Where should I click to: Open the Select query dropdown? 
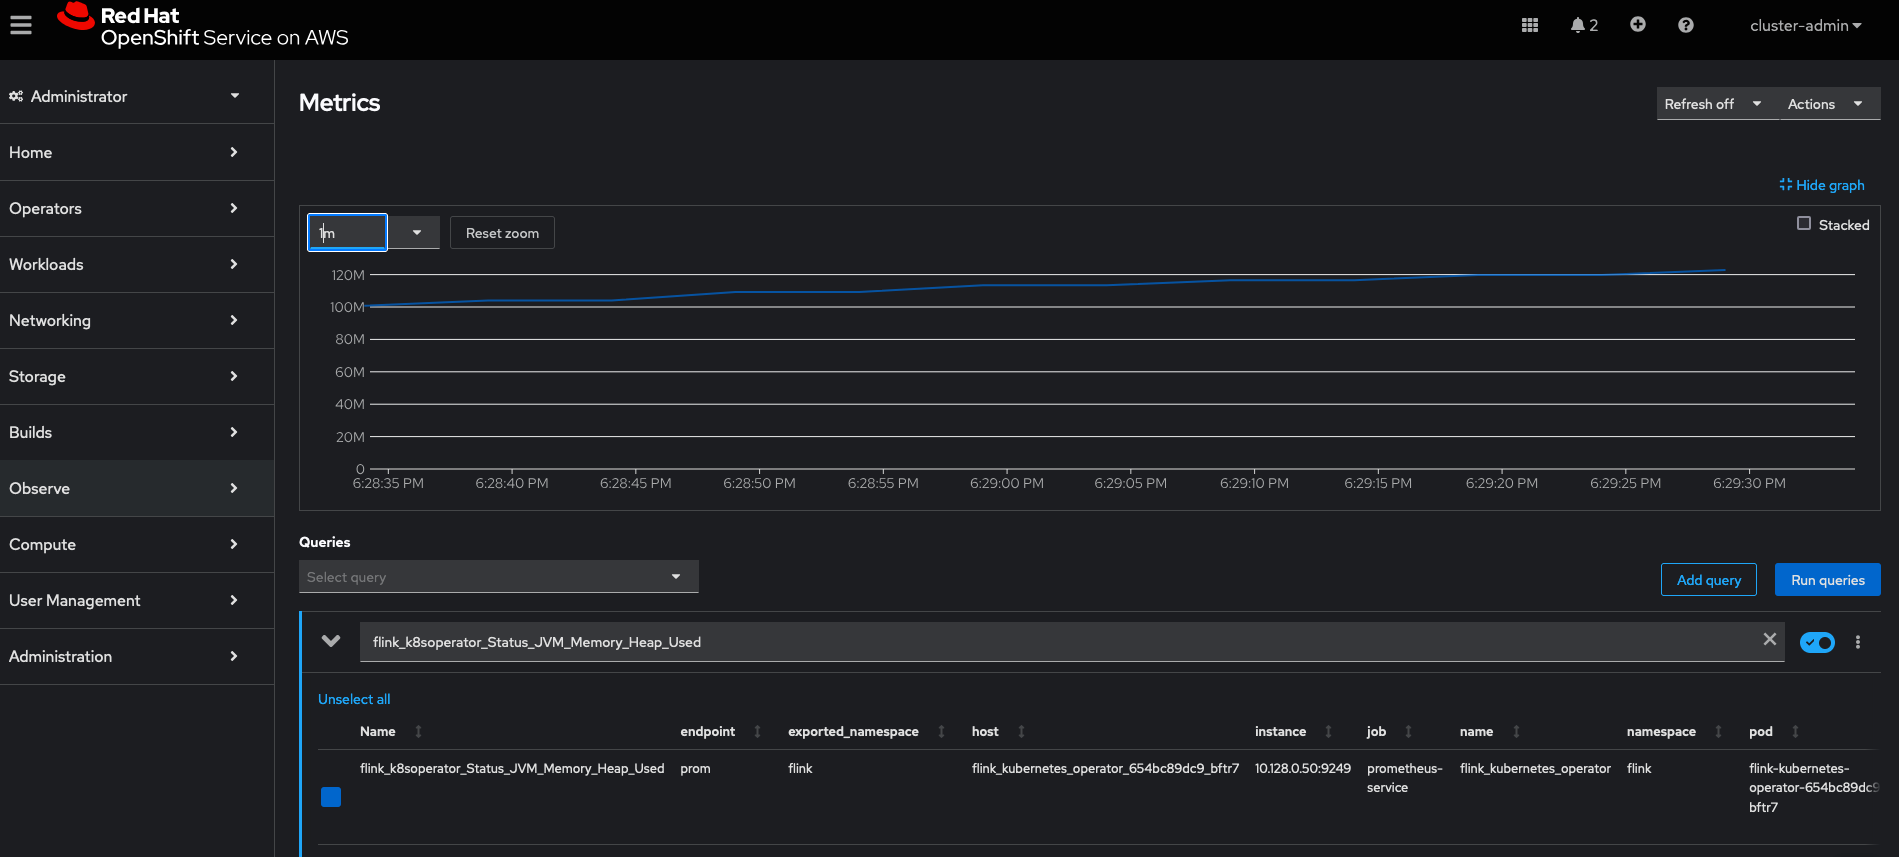point(498,577)
